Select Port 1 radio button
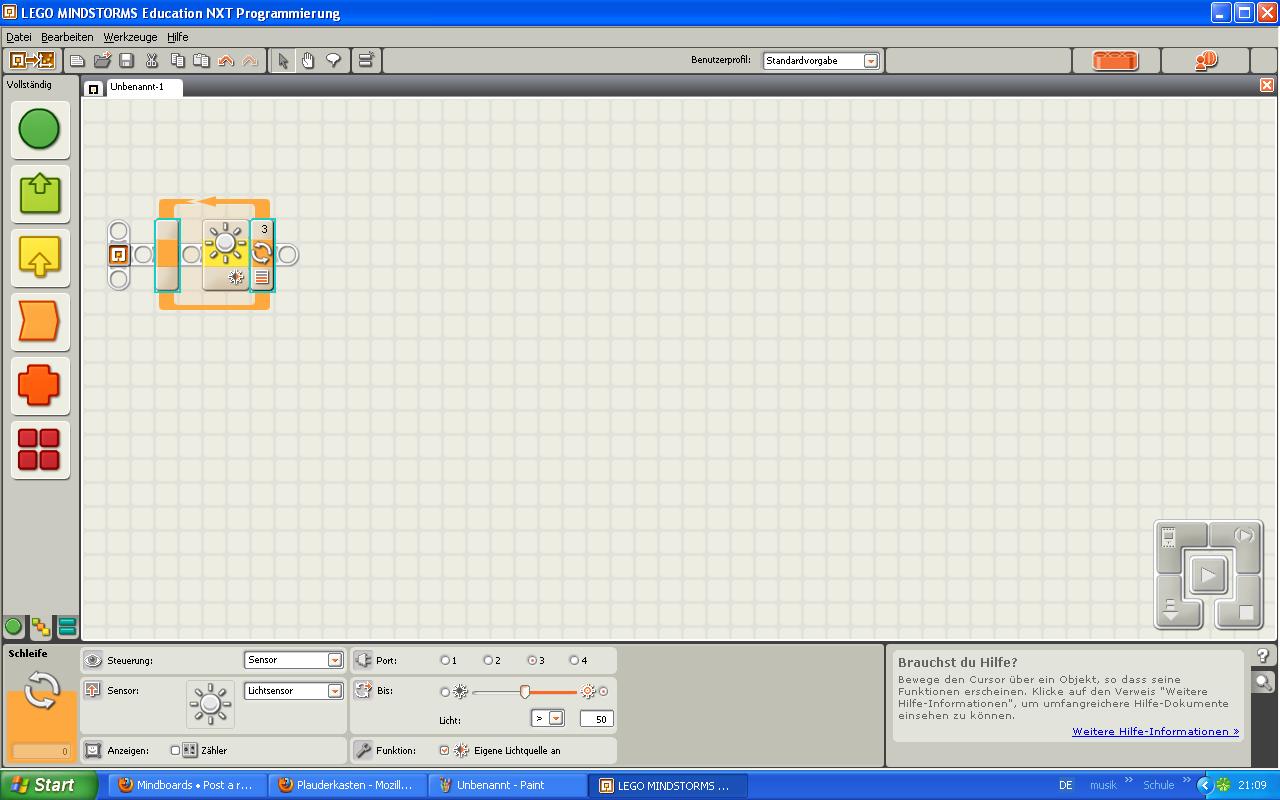Screen dimensions: 1280x800 coord(445,660)
